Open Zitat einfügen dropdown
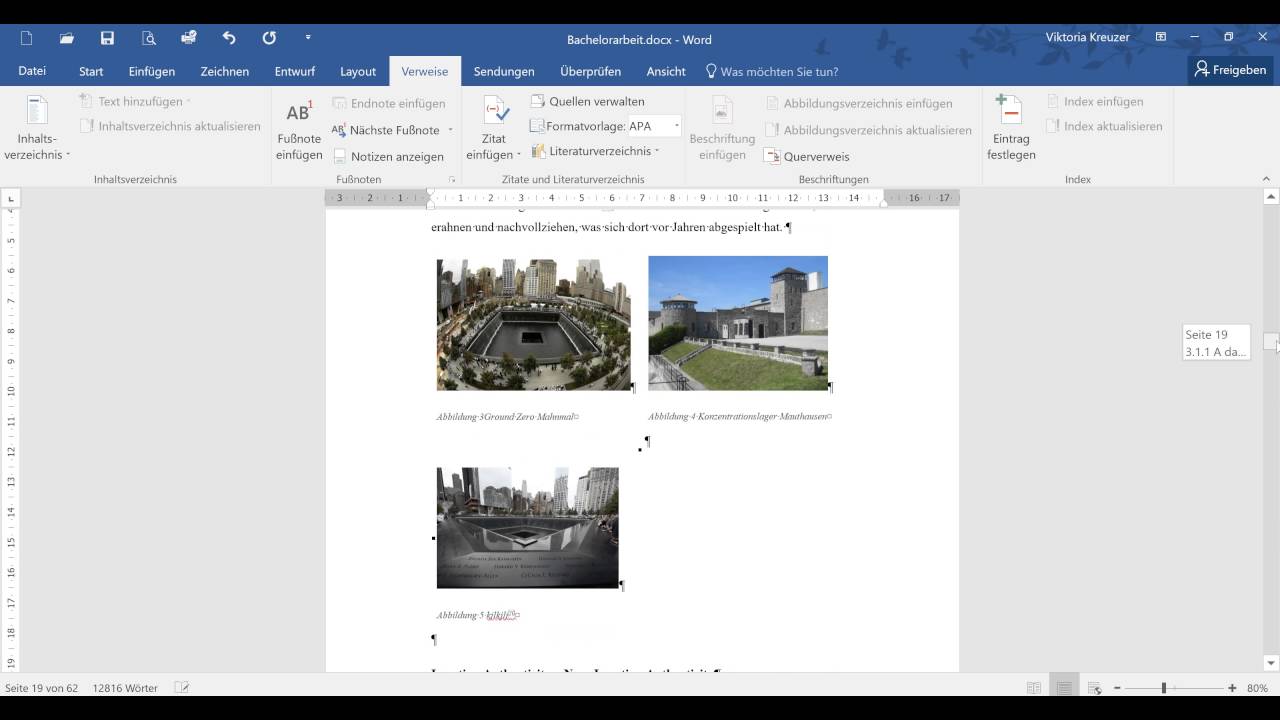 point(493,128)
